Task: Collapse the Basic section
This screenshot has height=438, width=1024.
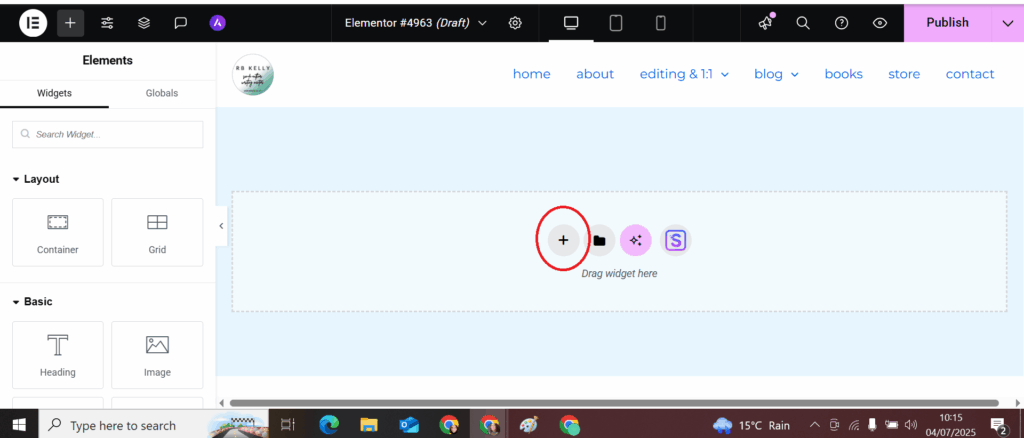Action: tap(33, 302)
